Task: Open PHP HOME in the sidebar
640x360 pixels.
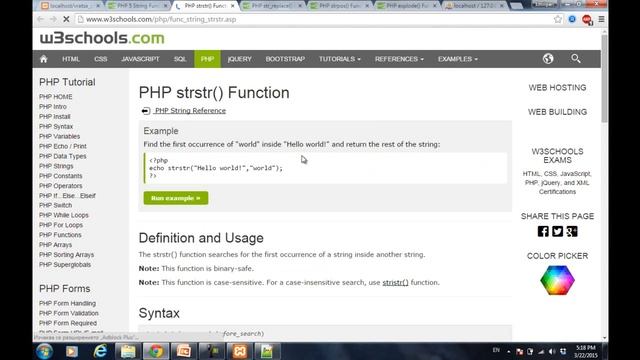Action: click(x=56, y=97)
